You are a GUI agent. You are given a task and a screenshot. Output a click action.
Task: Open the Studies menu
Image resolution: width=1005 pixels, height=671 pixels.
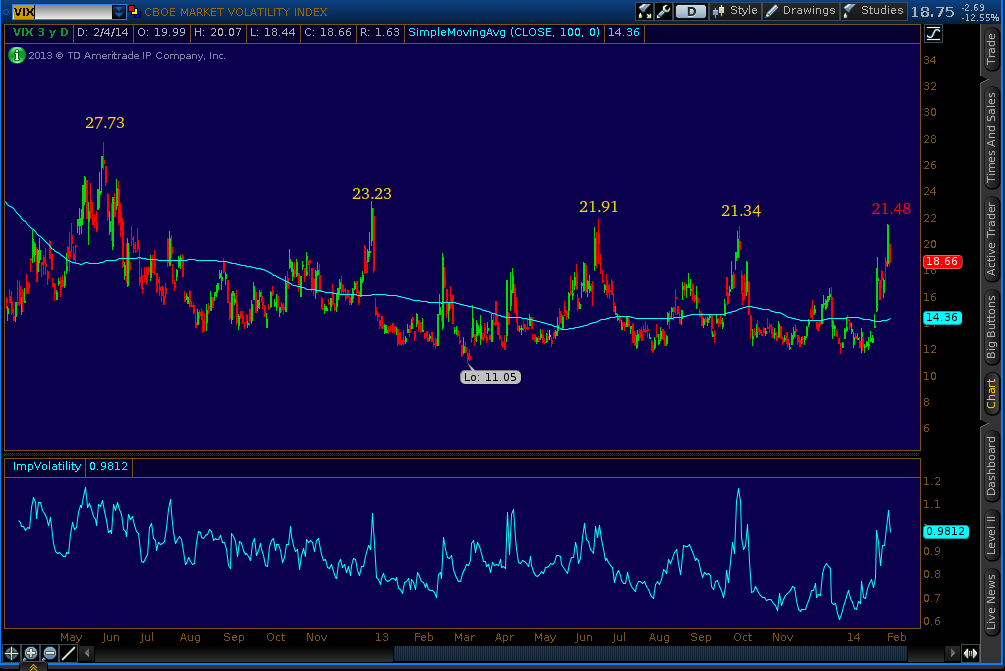(873, 11)
